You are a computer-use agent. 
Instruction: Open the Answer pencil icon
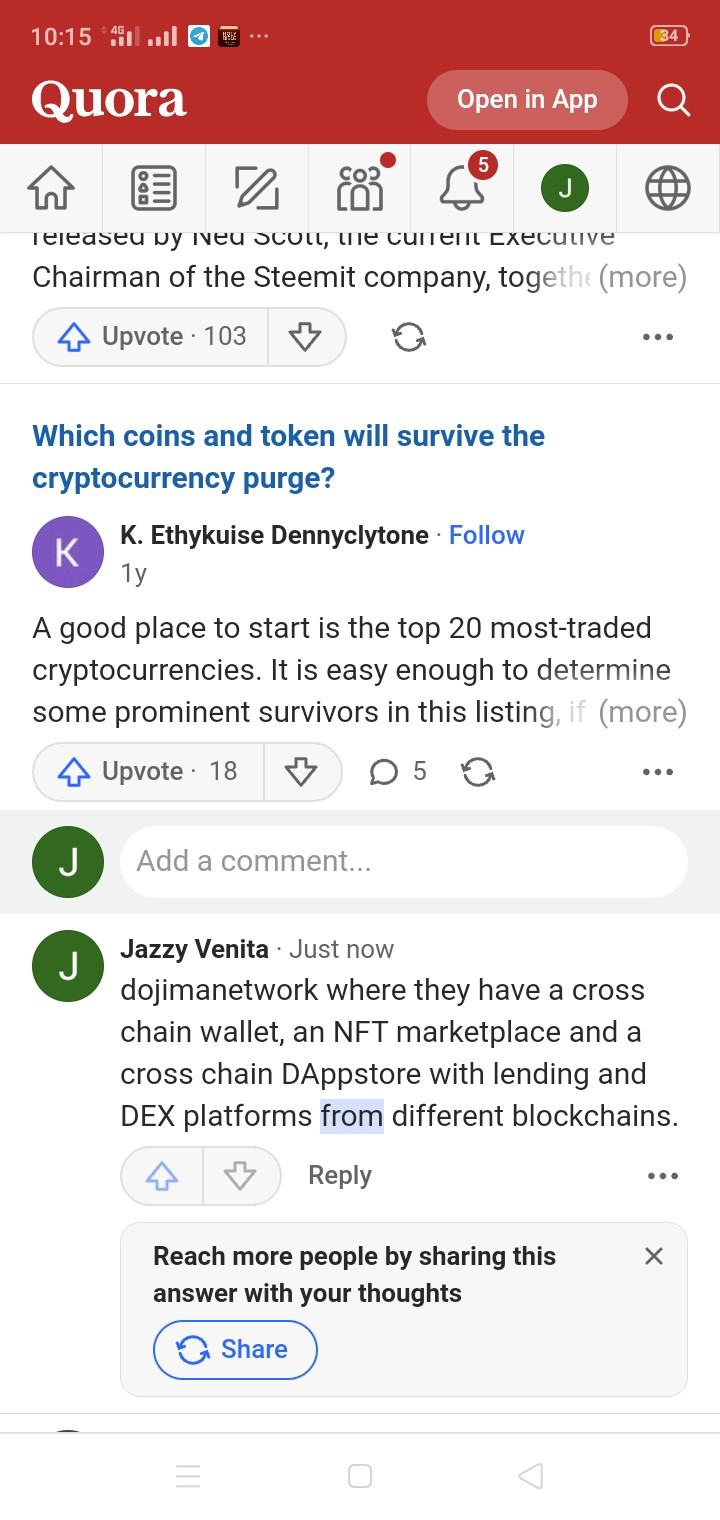[x=257, y=187]
